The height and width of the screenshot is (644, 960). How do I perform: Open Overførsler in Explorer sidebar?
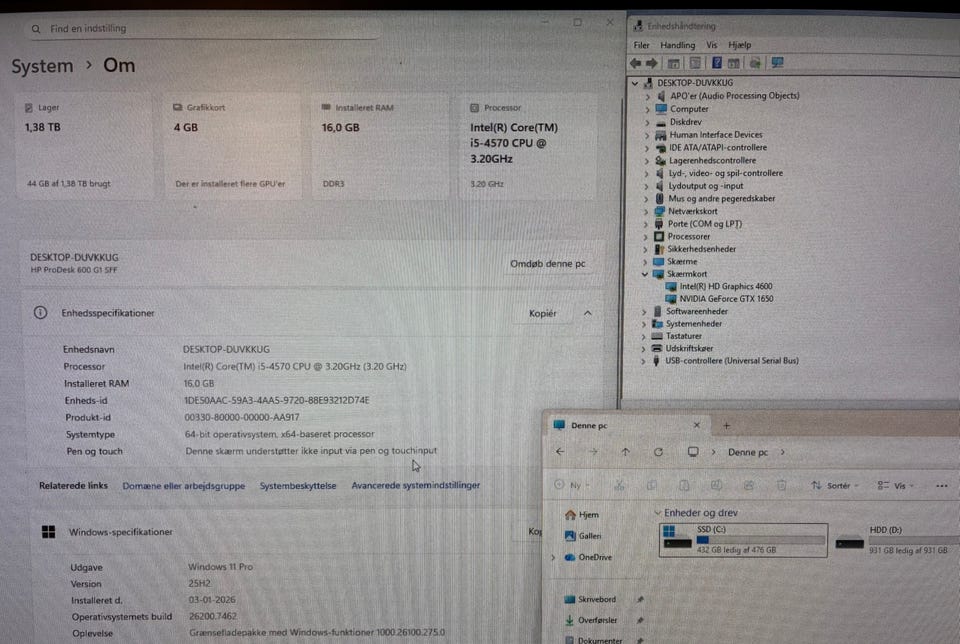[591, 620]
